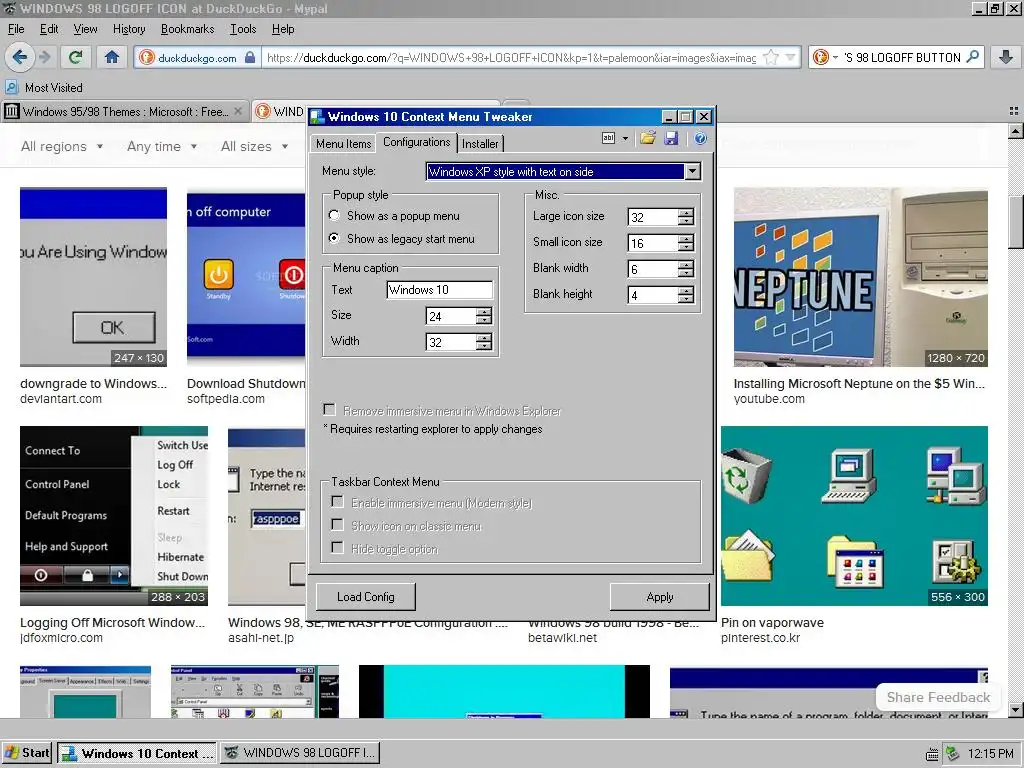Click the Menu caption Text field

pyautogui.click(x=440, y=289)
